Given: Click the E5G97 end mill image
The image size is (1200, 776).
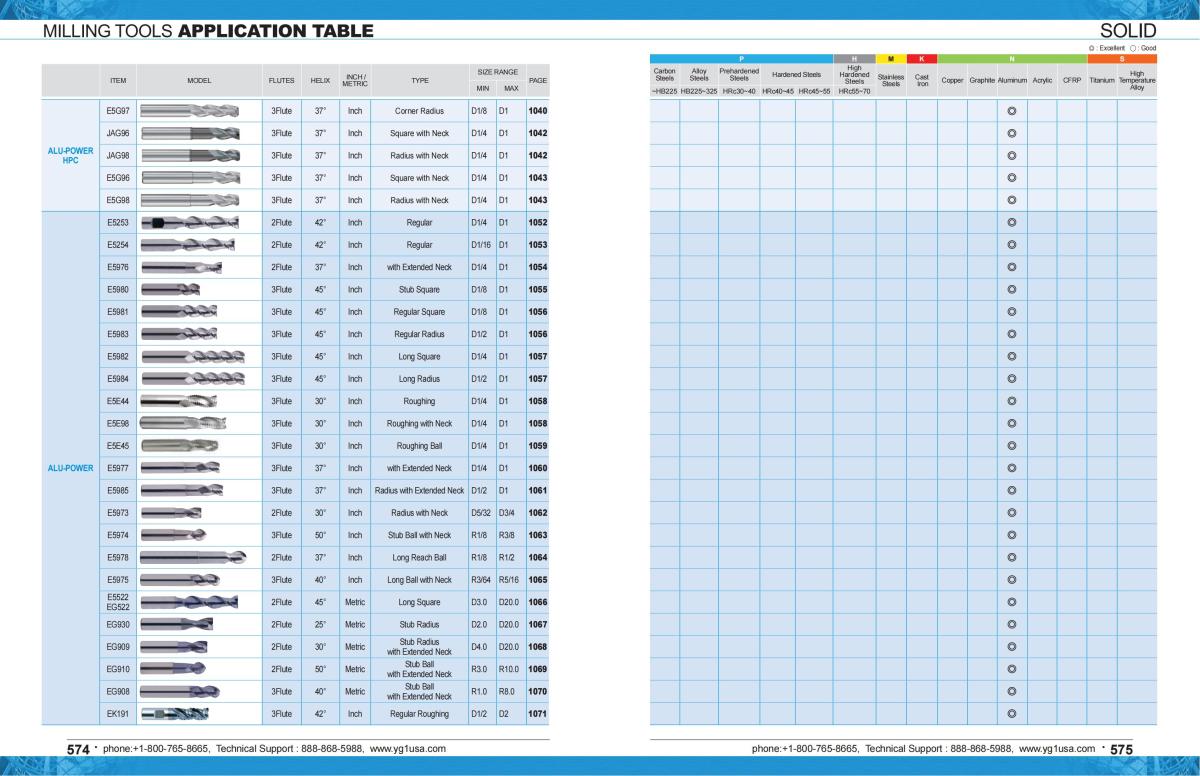Looking at the screenshot, I should (x=190, y=111).
